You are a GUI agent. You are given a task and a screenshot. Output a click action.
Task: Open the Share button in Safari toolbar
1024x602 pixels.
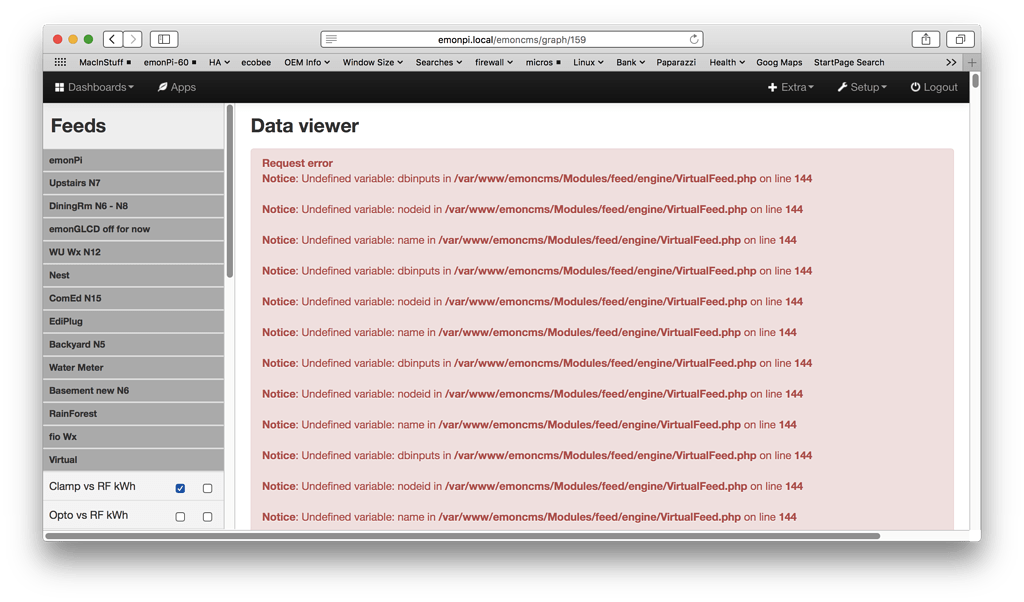click(x=925, y=39)
